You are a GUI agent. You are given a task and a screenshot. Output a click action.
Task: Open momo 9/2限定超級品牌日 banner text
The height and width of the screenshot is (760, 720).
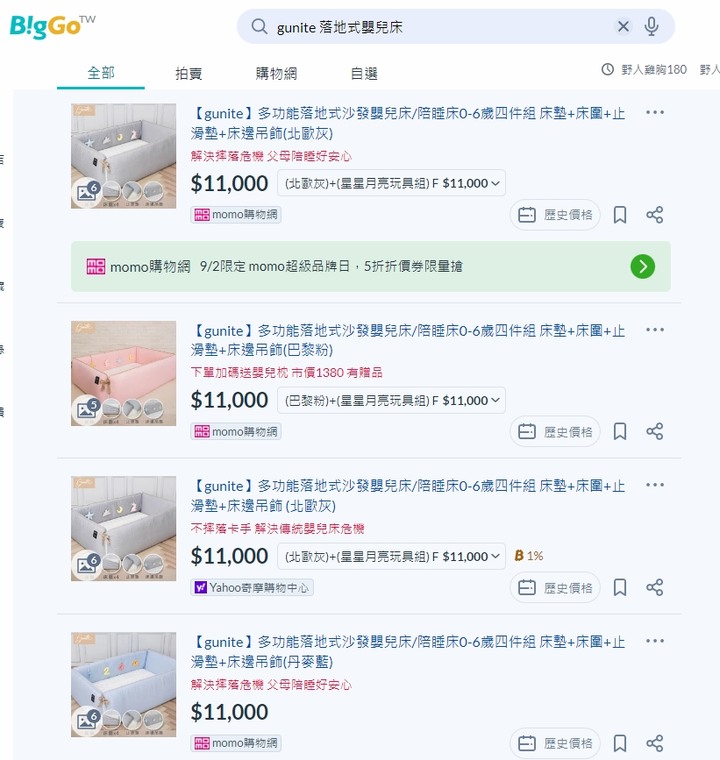(x=331, y=267)
